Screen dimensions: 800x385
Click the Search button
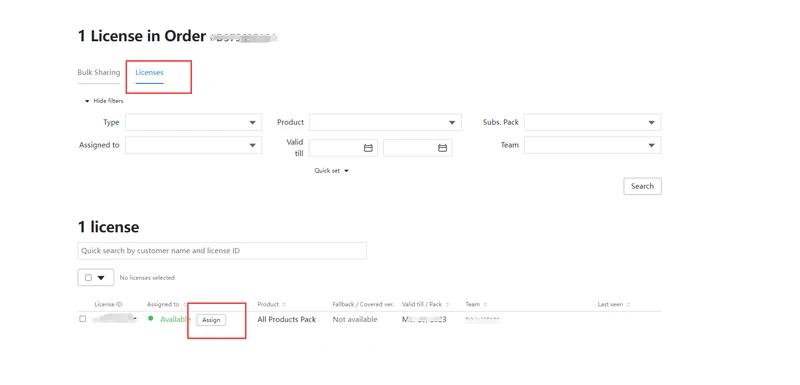pos(642,186)
